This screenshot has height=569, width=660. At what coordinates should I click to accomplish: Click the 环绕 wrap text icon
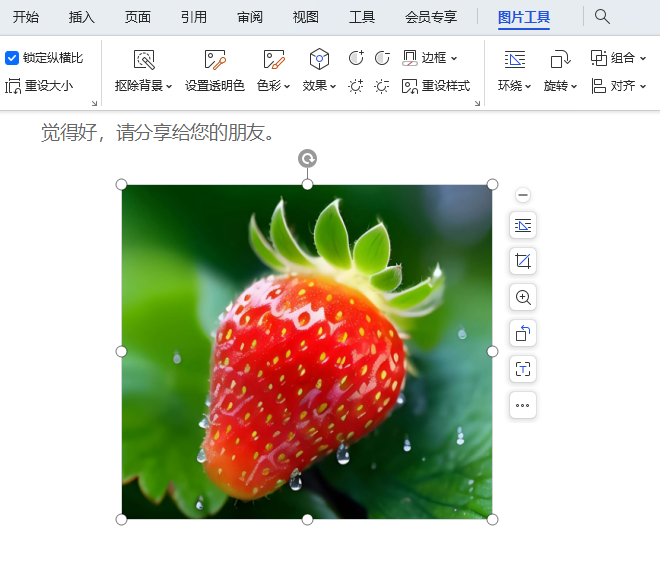515,59
